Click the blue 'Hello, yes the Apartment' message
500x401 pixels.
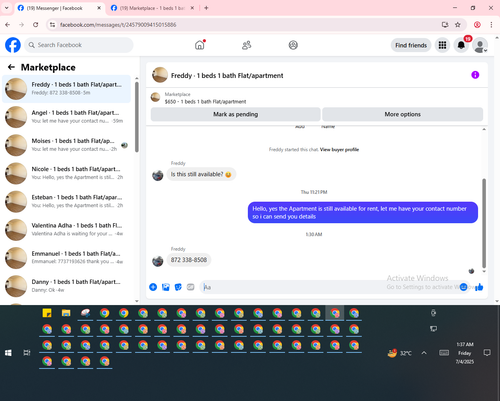pos(363,213)
